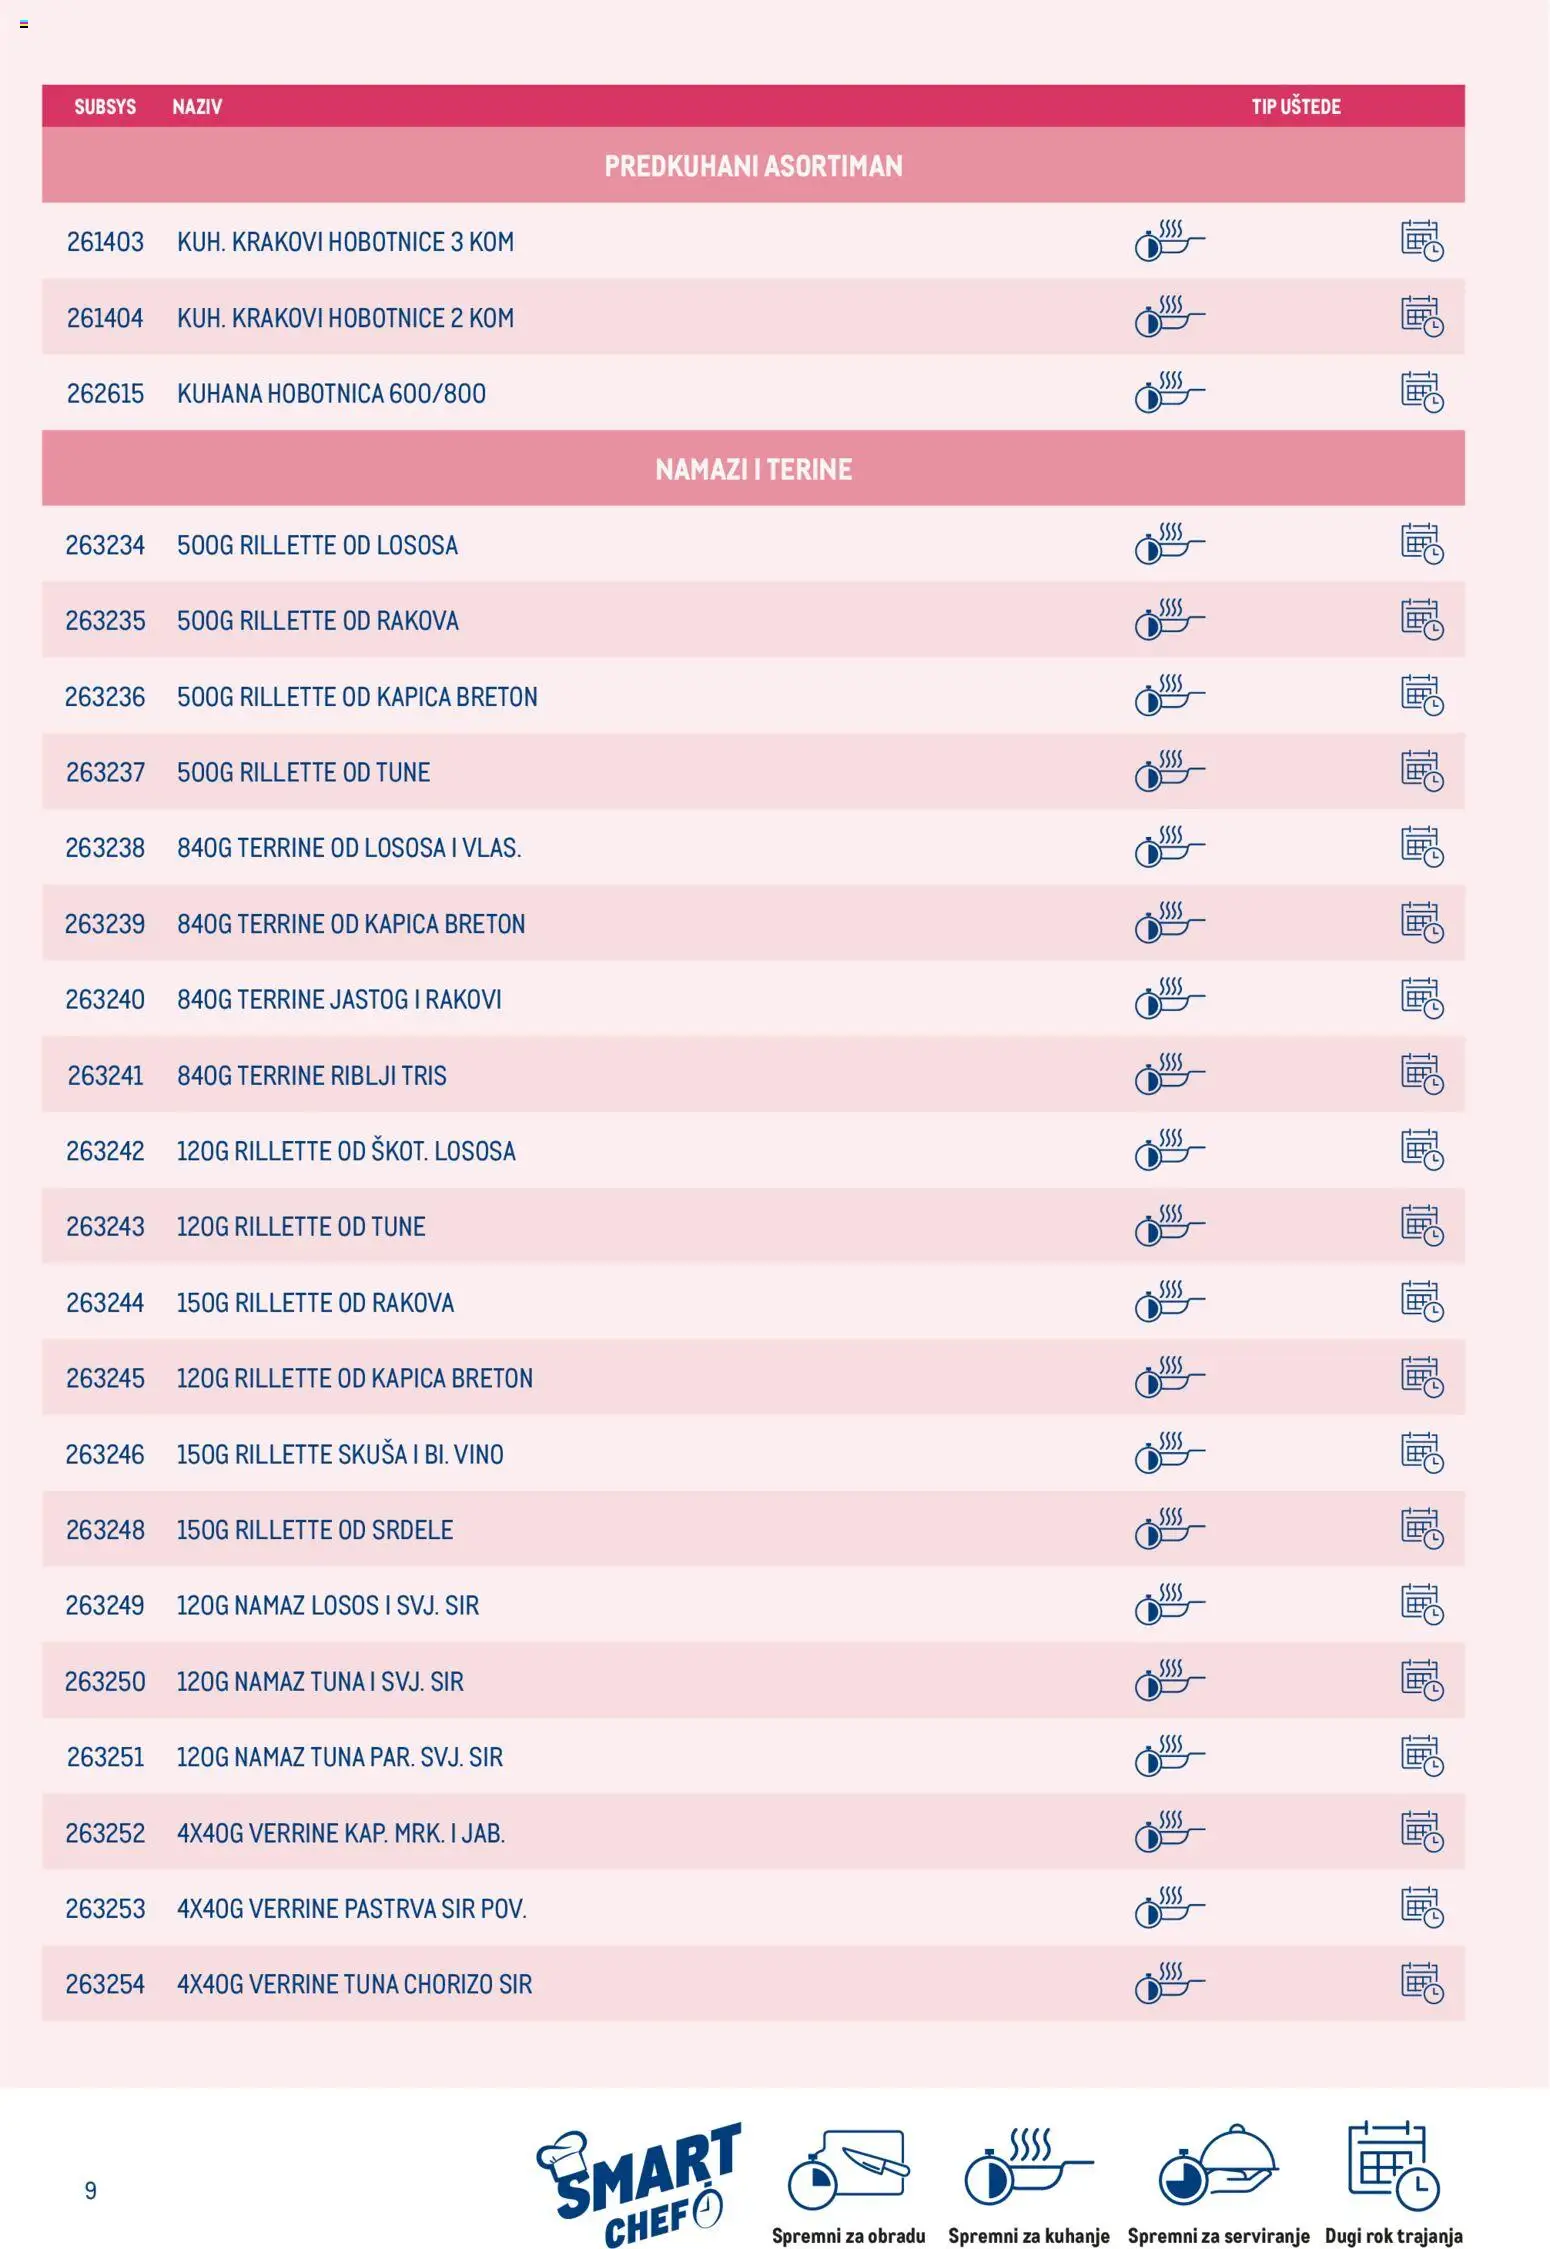This screenshot has height=2249, width=1550.
Task: Click the Dugi rok trajanja legend icon
Action: pos(1393,2166)
